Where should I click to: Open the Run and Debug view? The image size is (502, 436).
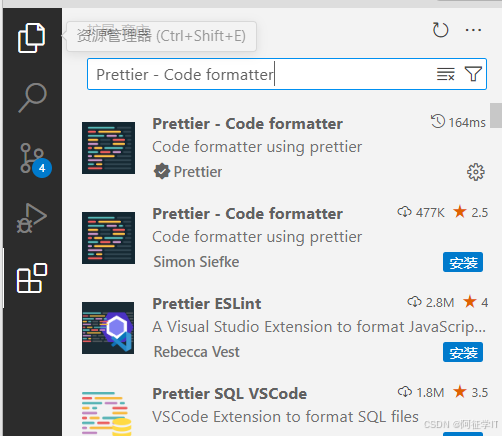(32, 218)
